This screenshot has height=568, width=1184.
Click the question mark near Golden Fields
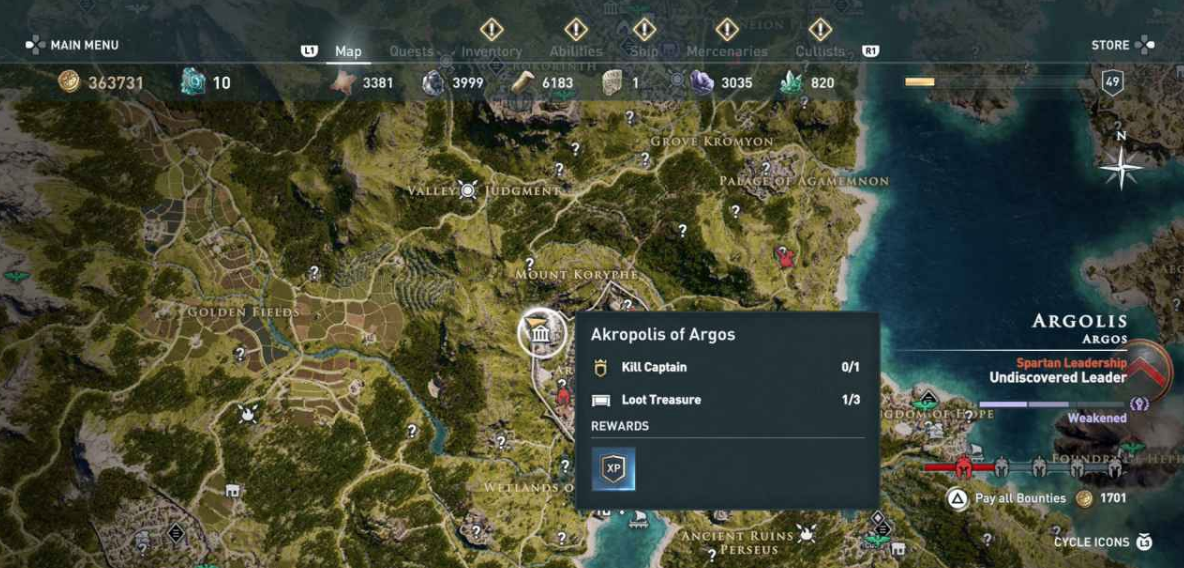(x=240, y=353)
